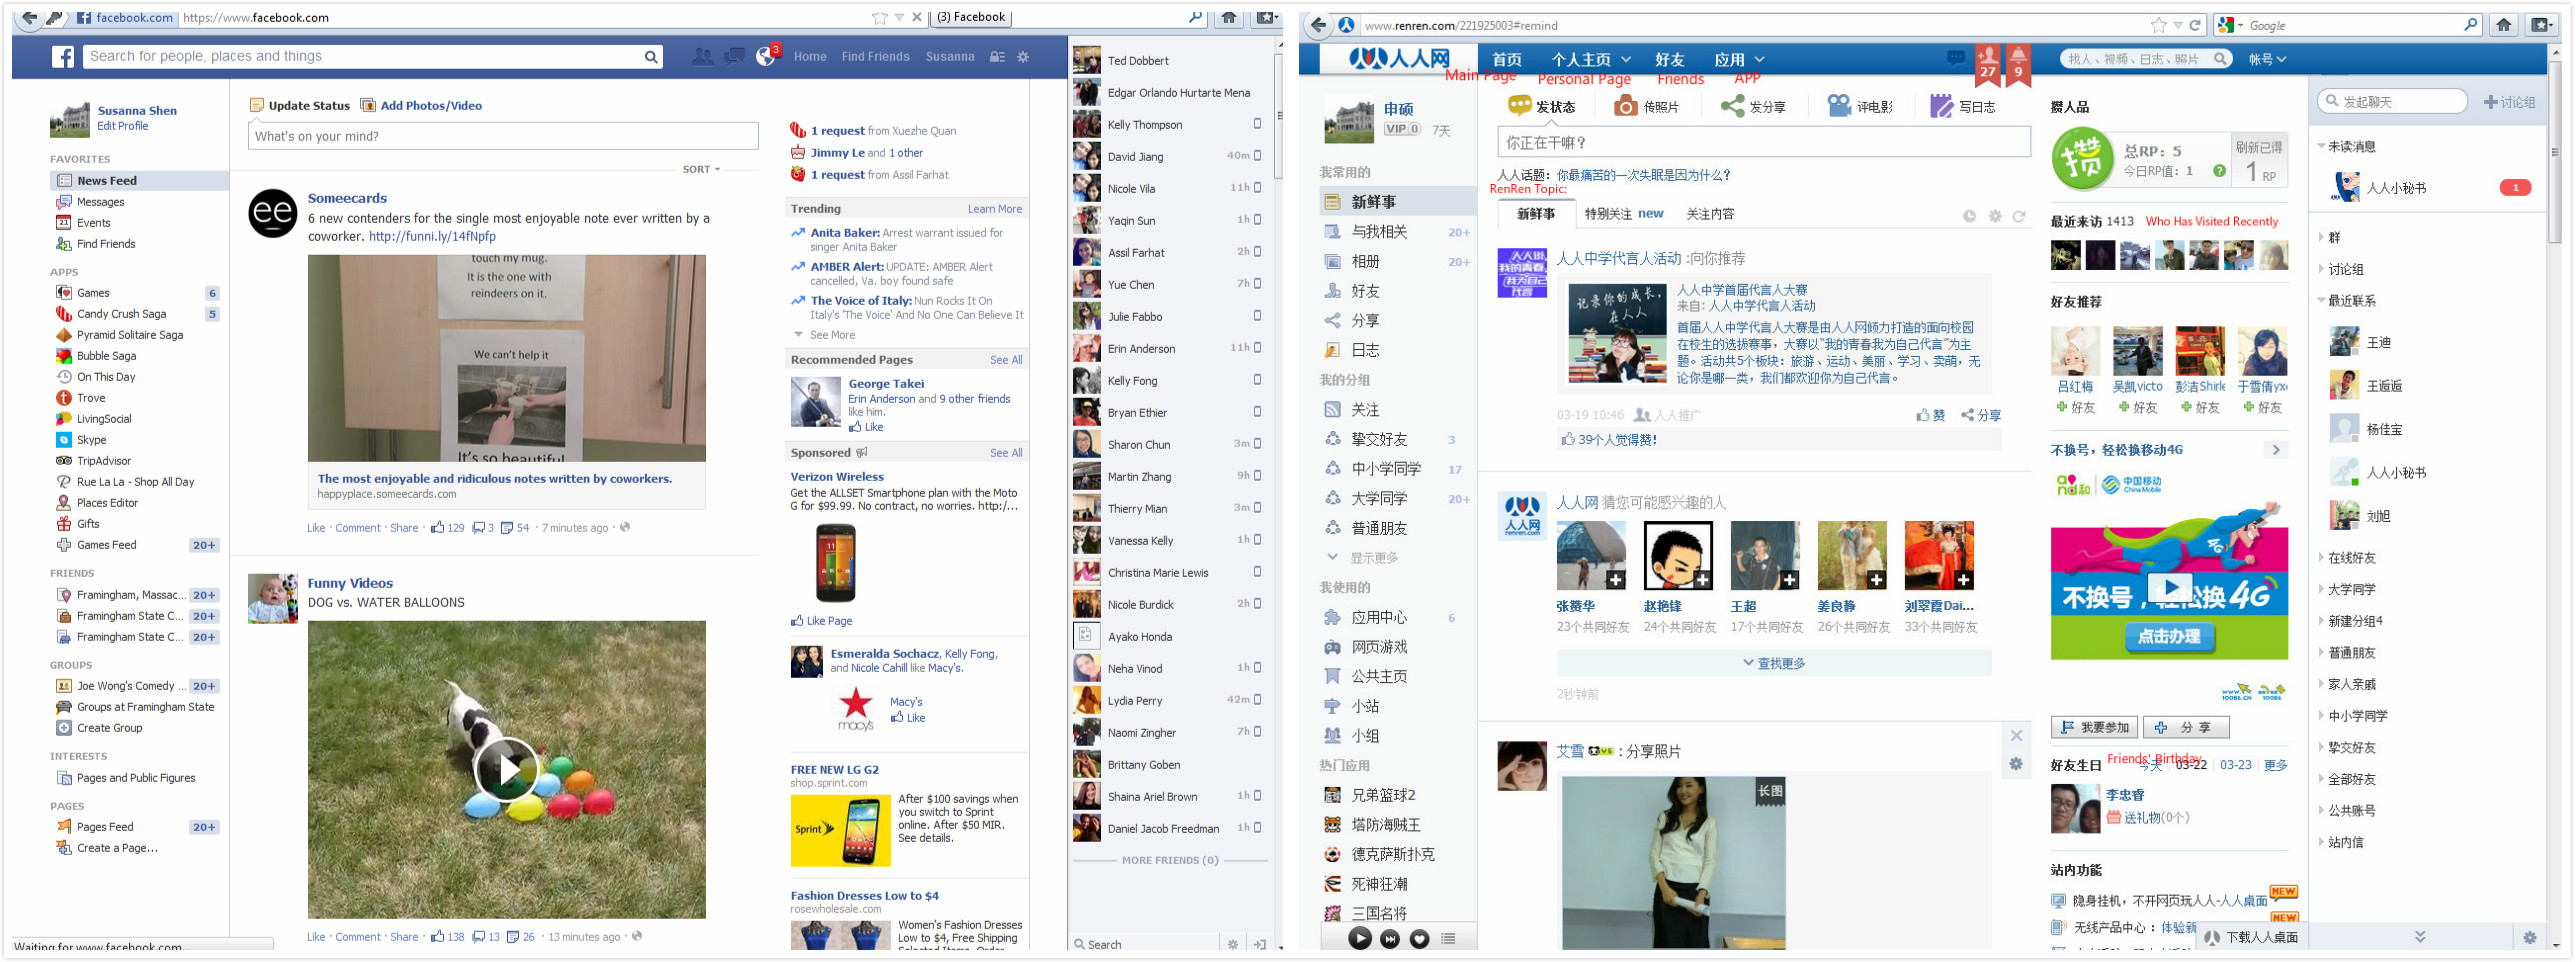Click the Facebook logo icon
This screenshot has width=2575, height=962.
(63, 57)
